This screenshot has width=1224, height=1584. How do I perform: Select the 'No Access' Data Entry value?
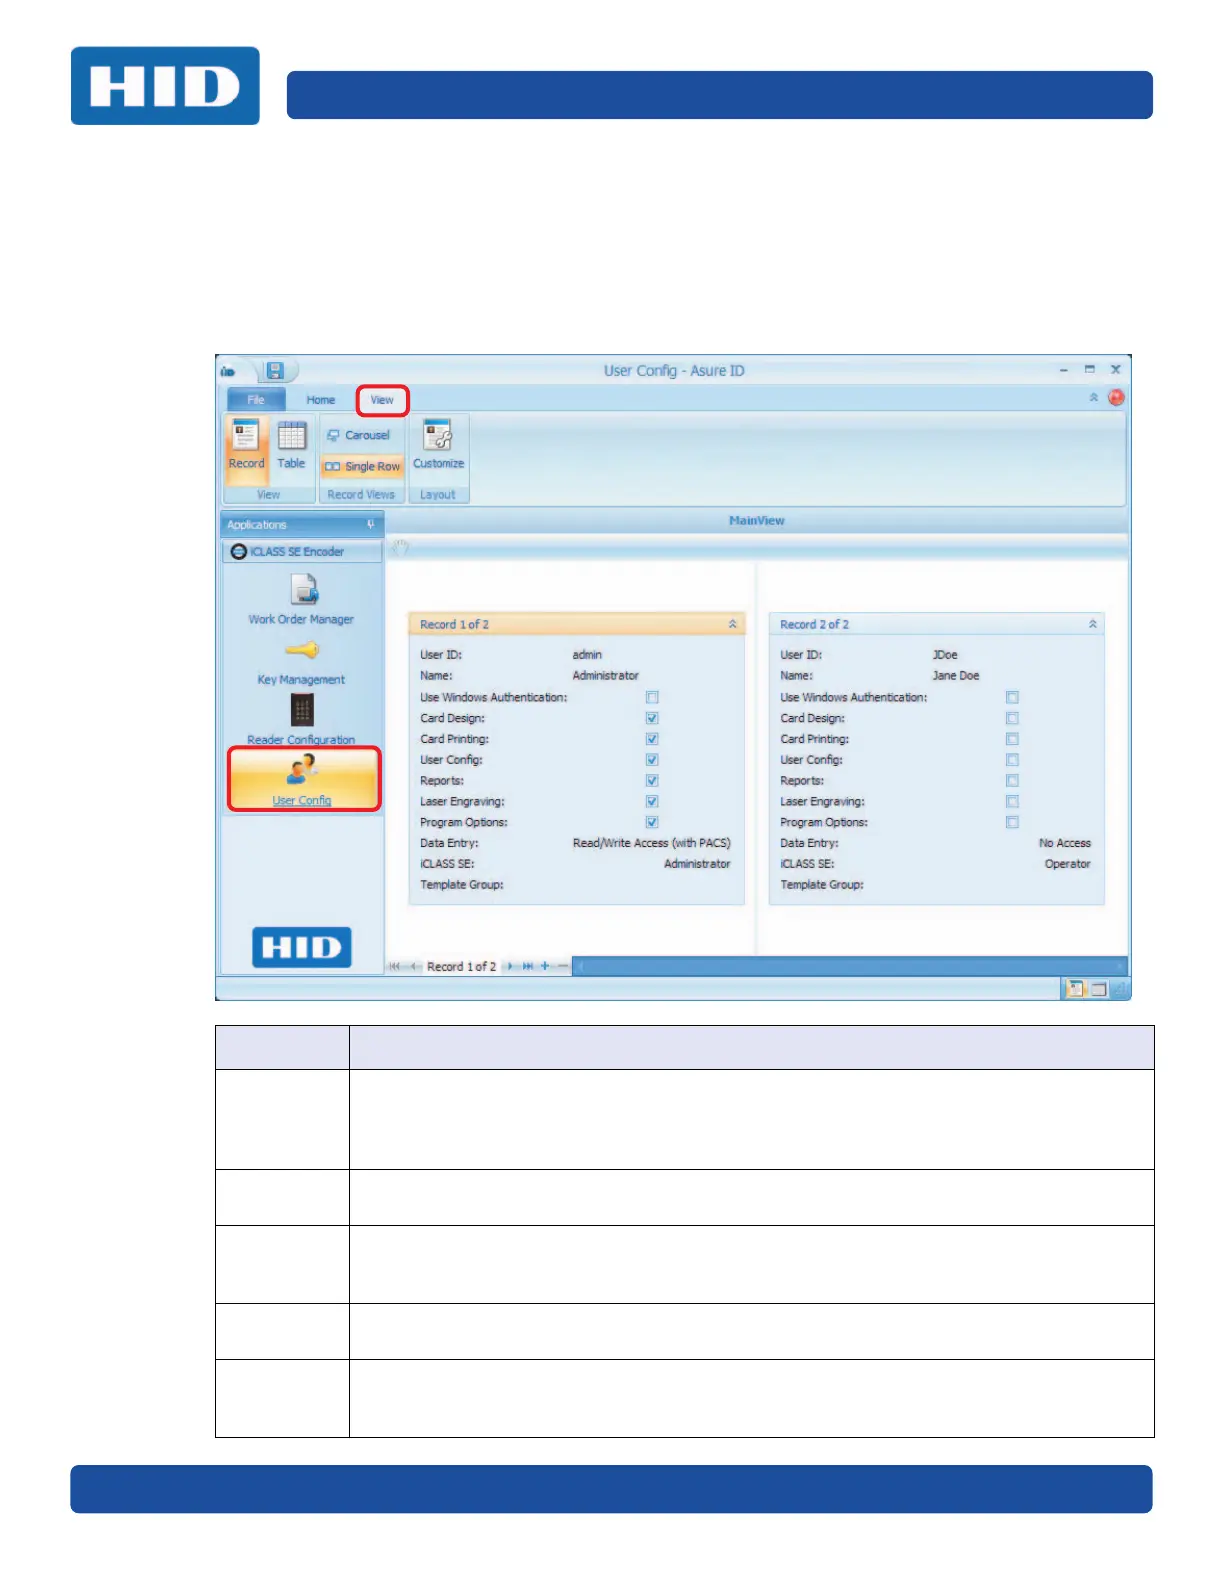point(1065,844)
